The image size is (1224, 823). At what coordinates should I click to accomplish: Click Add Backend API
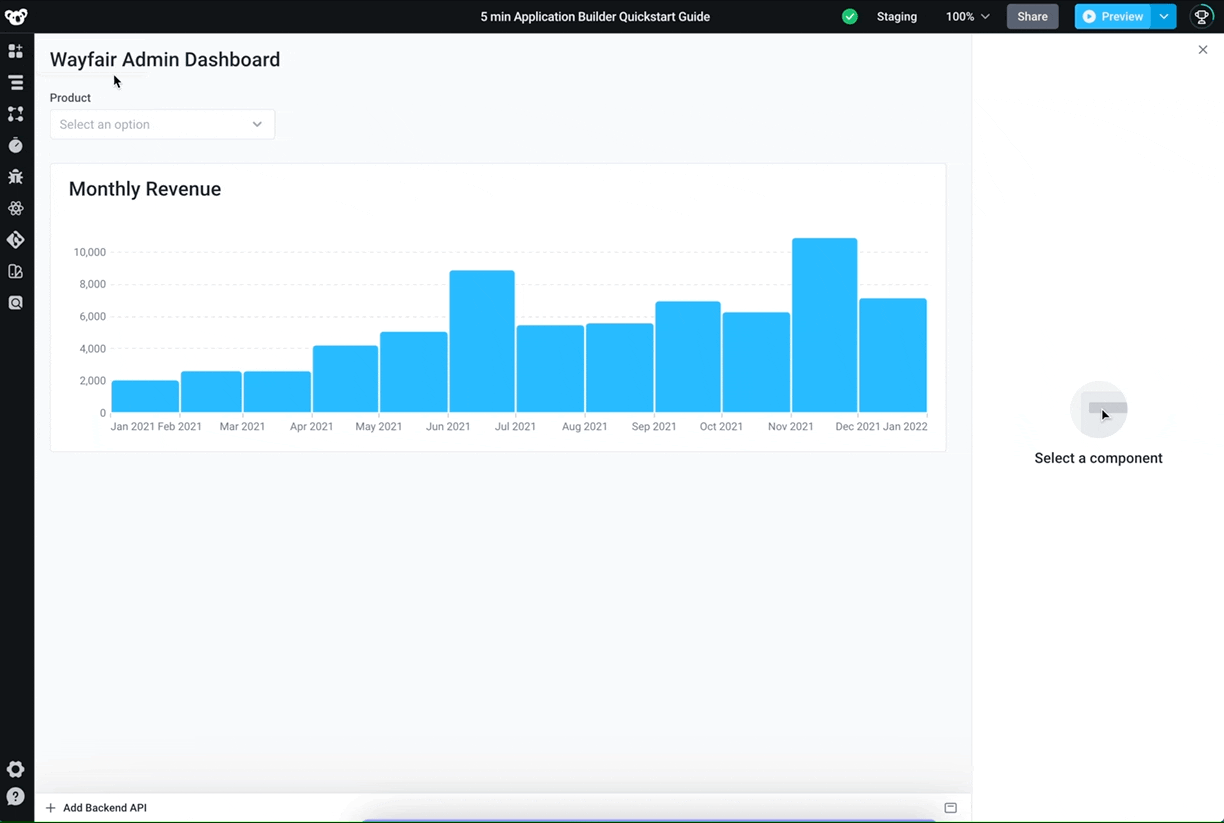pyautogui.click(x=97, y=808)
